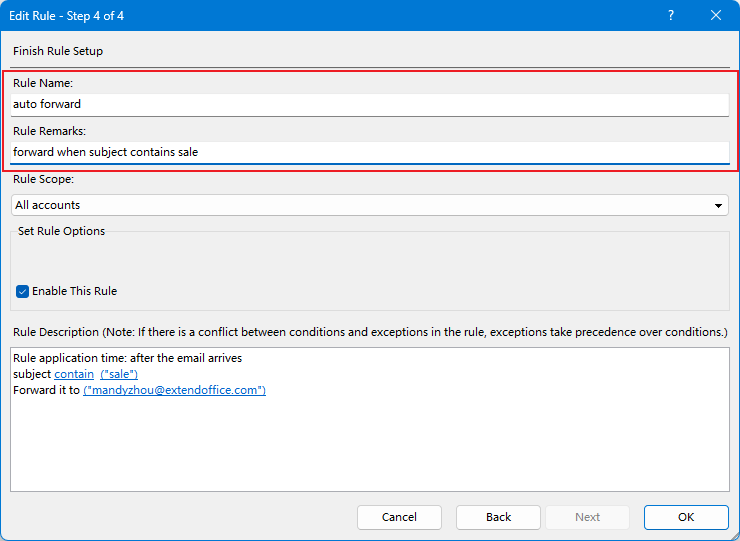Tick the Enable This Rule checkbox
This screenshot has width=740, height=541.
pos(22,291)
